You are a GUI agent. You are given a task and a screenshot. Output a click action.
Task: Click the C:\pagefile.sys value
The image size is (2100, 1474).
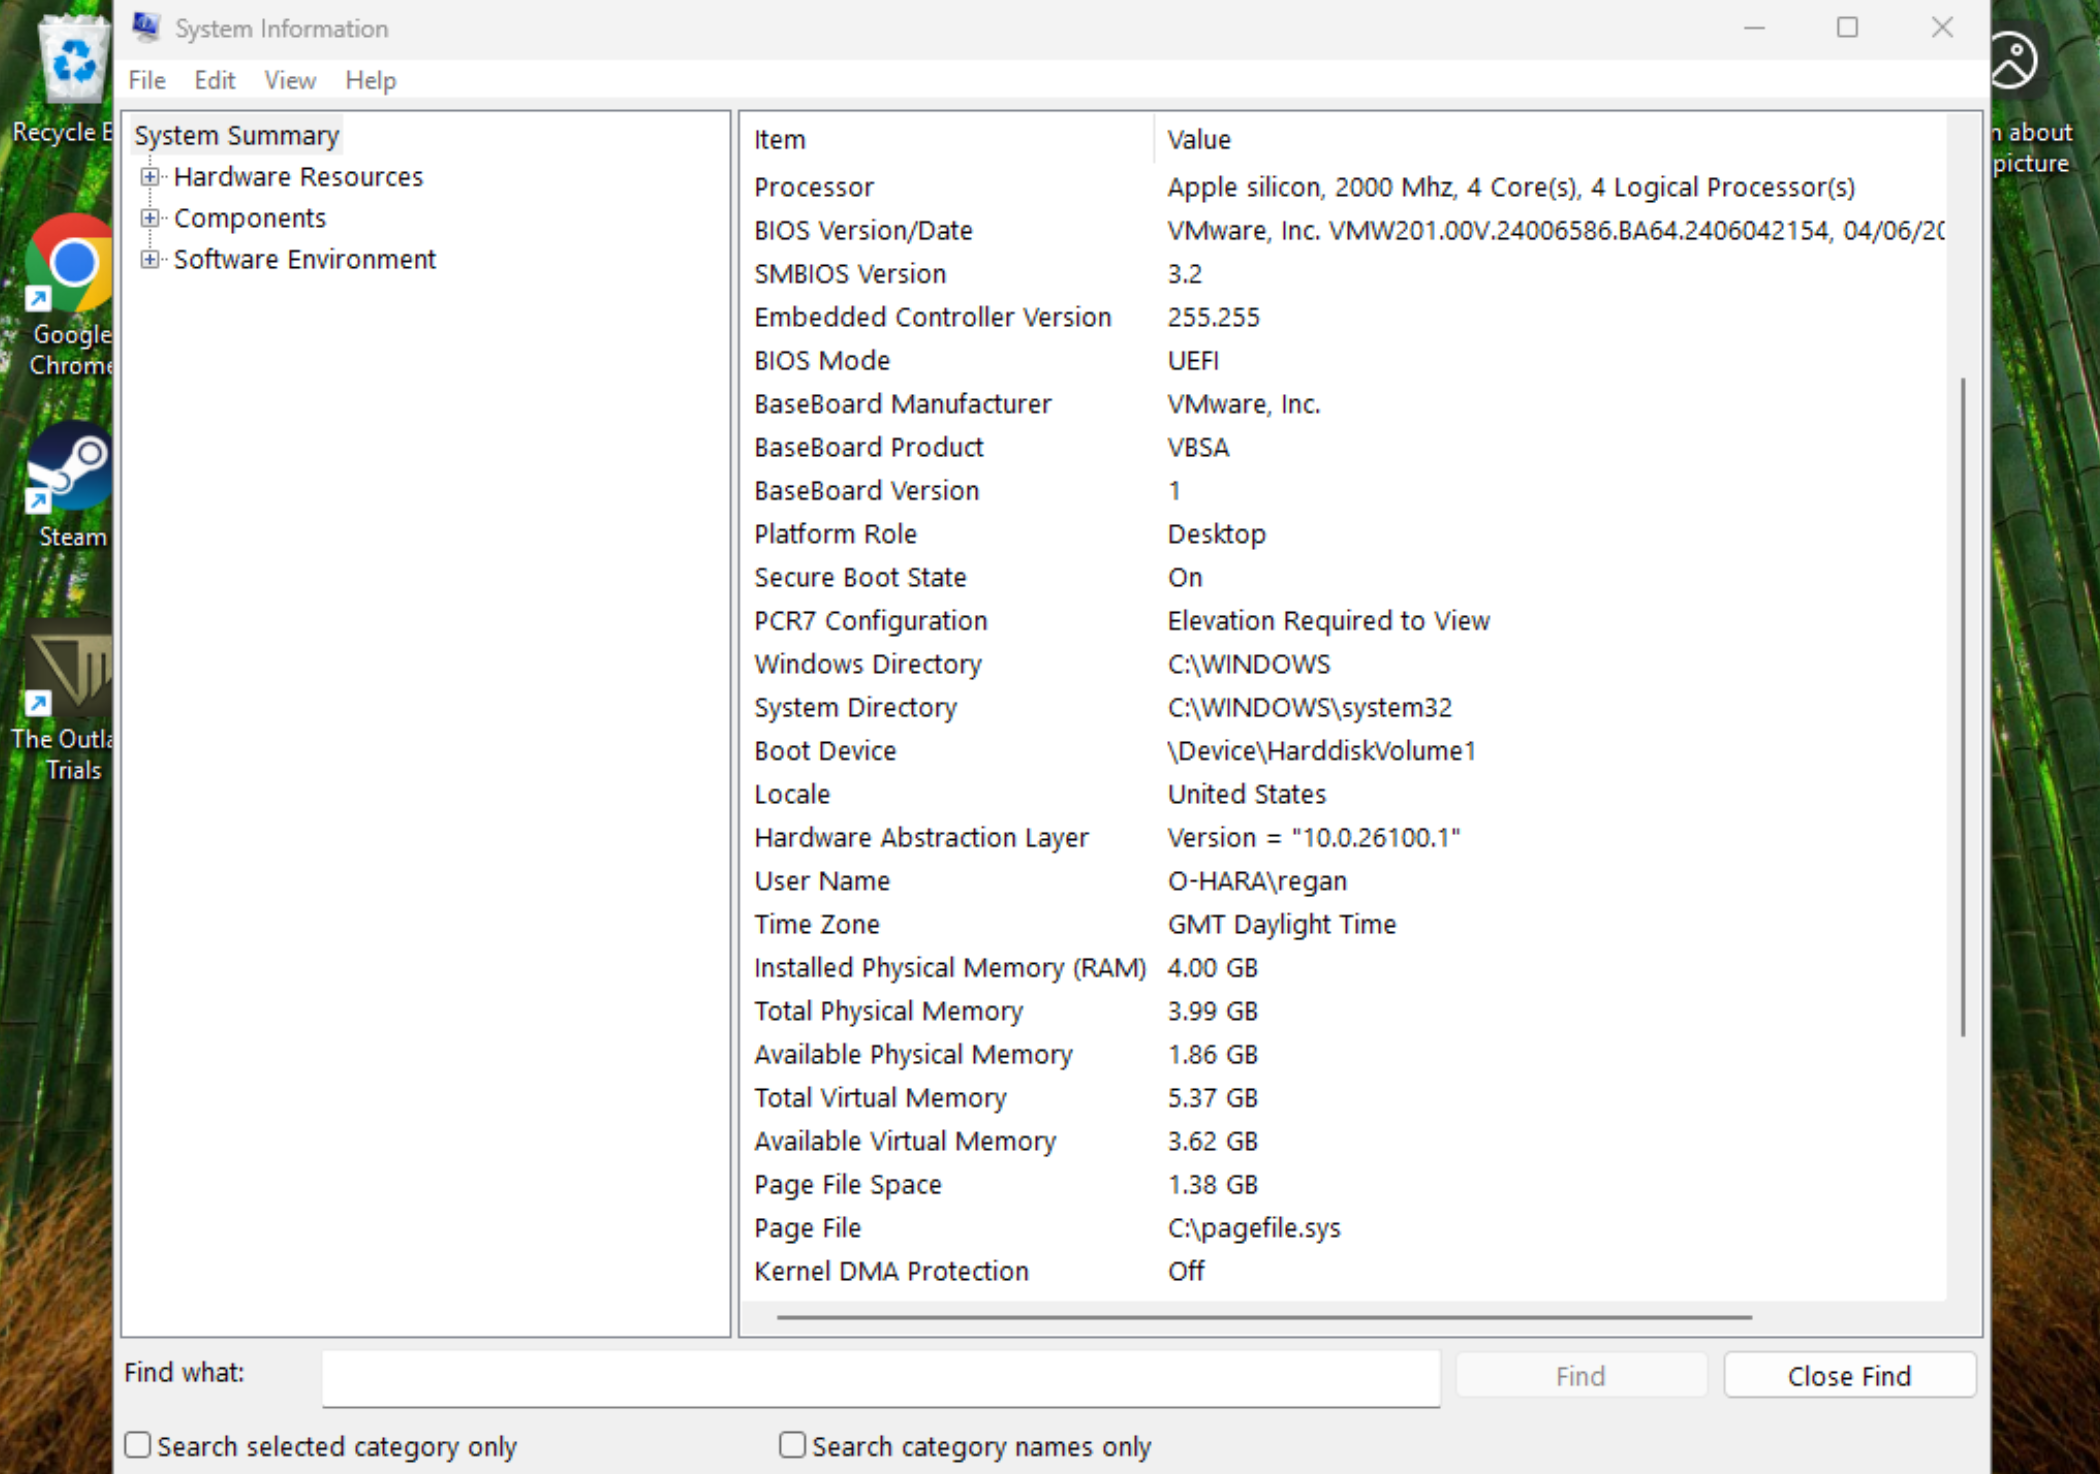tap(1254, 1227)
